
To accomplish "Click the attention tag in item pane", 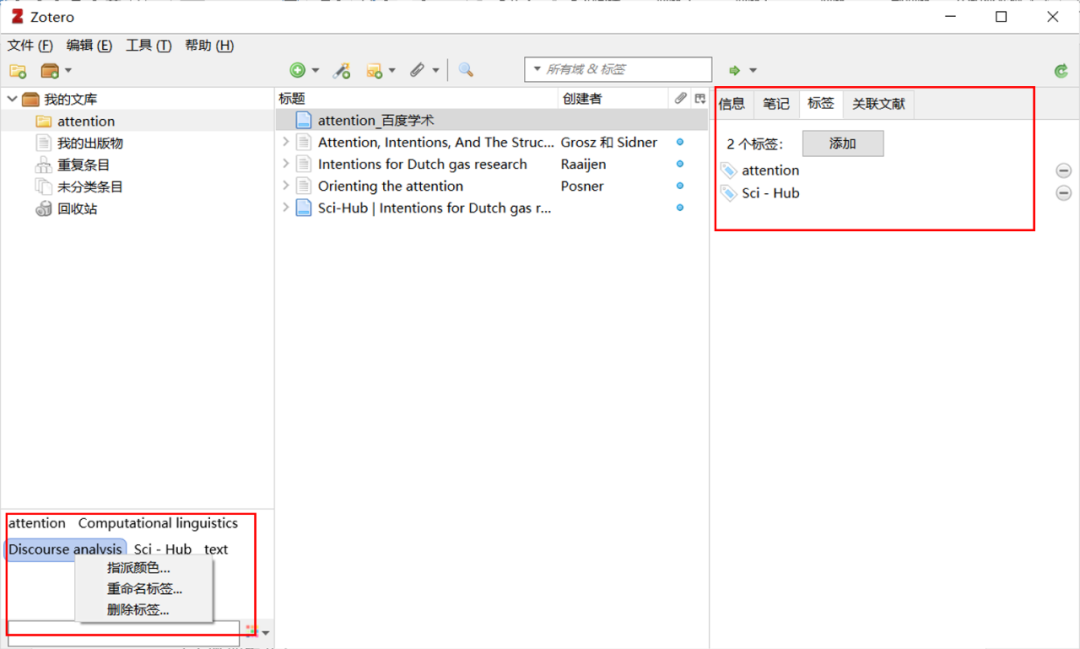I will coord(770,170).
